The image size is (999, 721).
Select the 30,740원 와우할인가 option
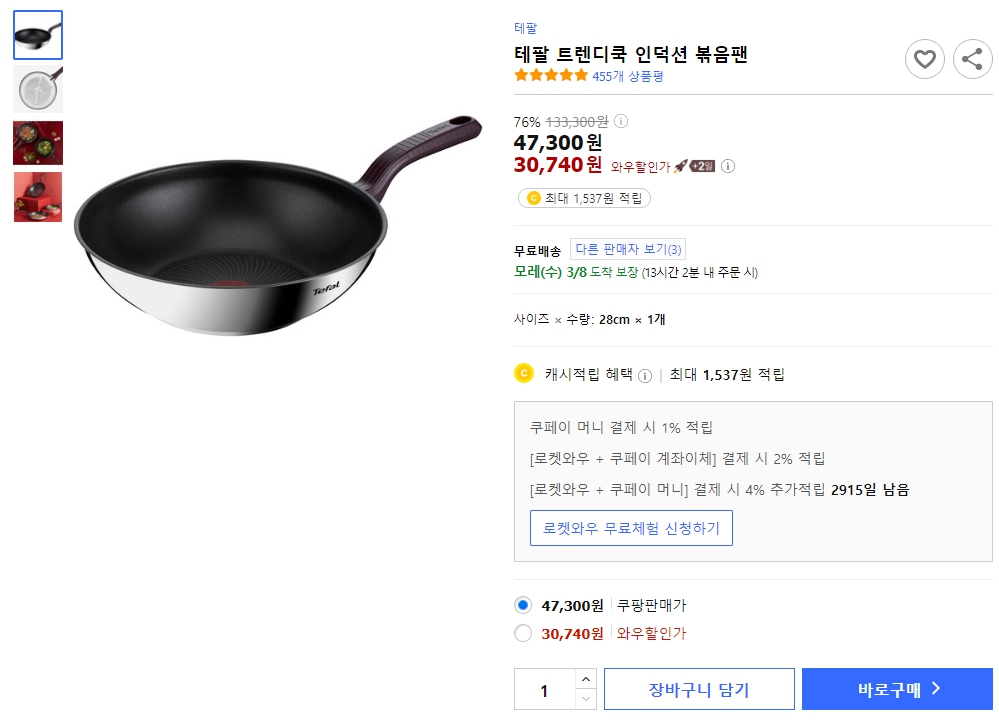(521, 634)
